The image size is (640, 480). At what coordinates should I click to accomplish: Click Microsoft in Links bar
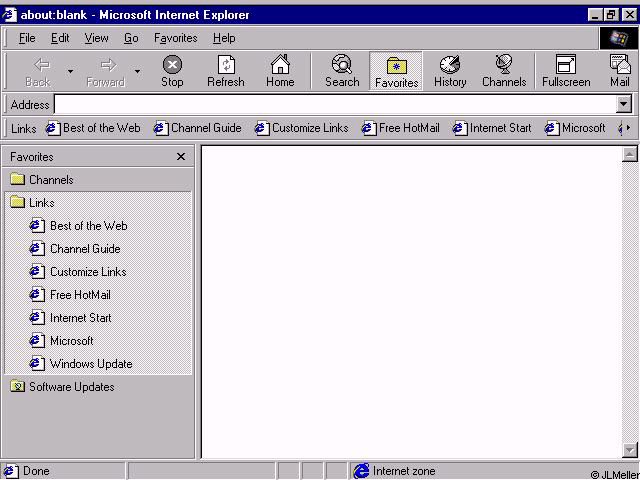coord(575,128)
